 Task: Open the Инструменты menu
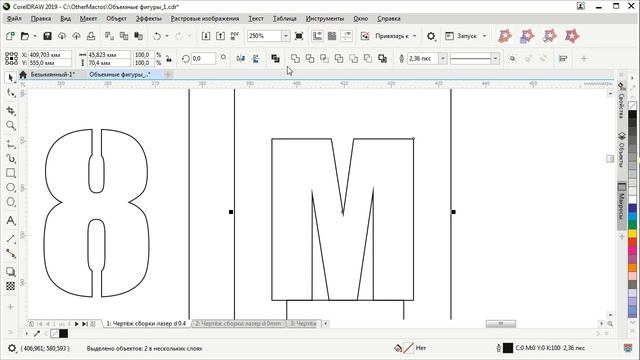[325, 18]
